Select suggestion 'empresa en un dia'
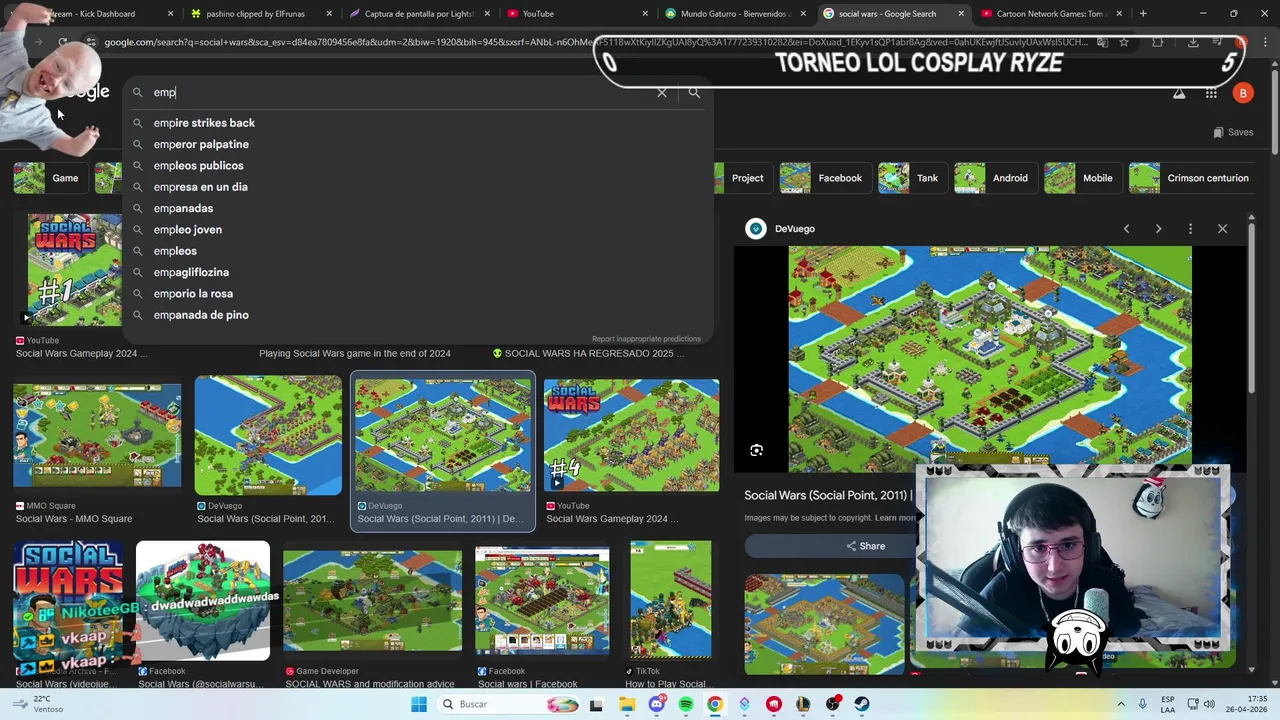 point(418,187)
